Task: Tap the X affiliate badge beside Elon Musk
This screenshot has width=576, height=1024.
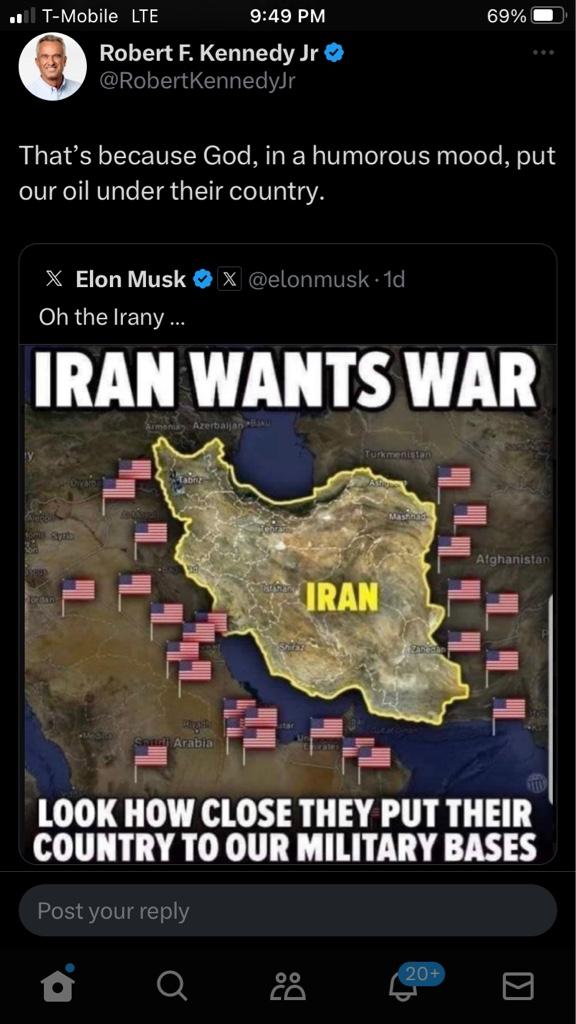Action: (x=229, y=280)
